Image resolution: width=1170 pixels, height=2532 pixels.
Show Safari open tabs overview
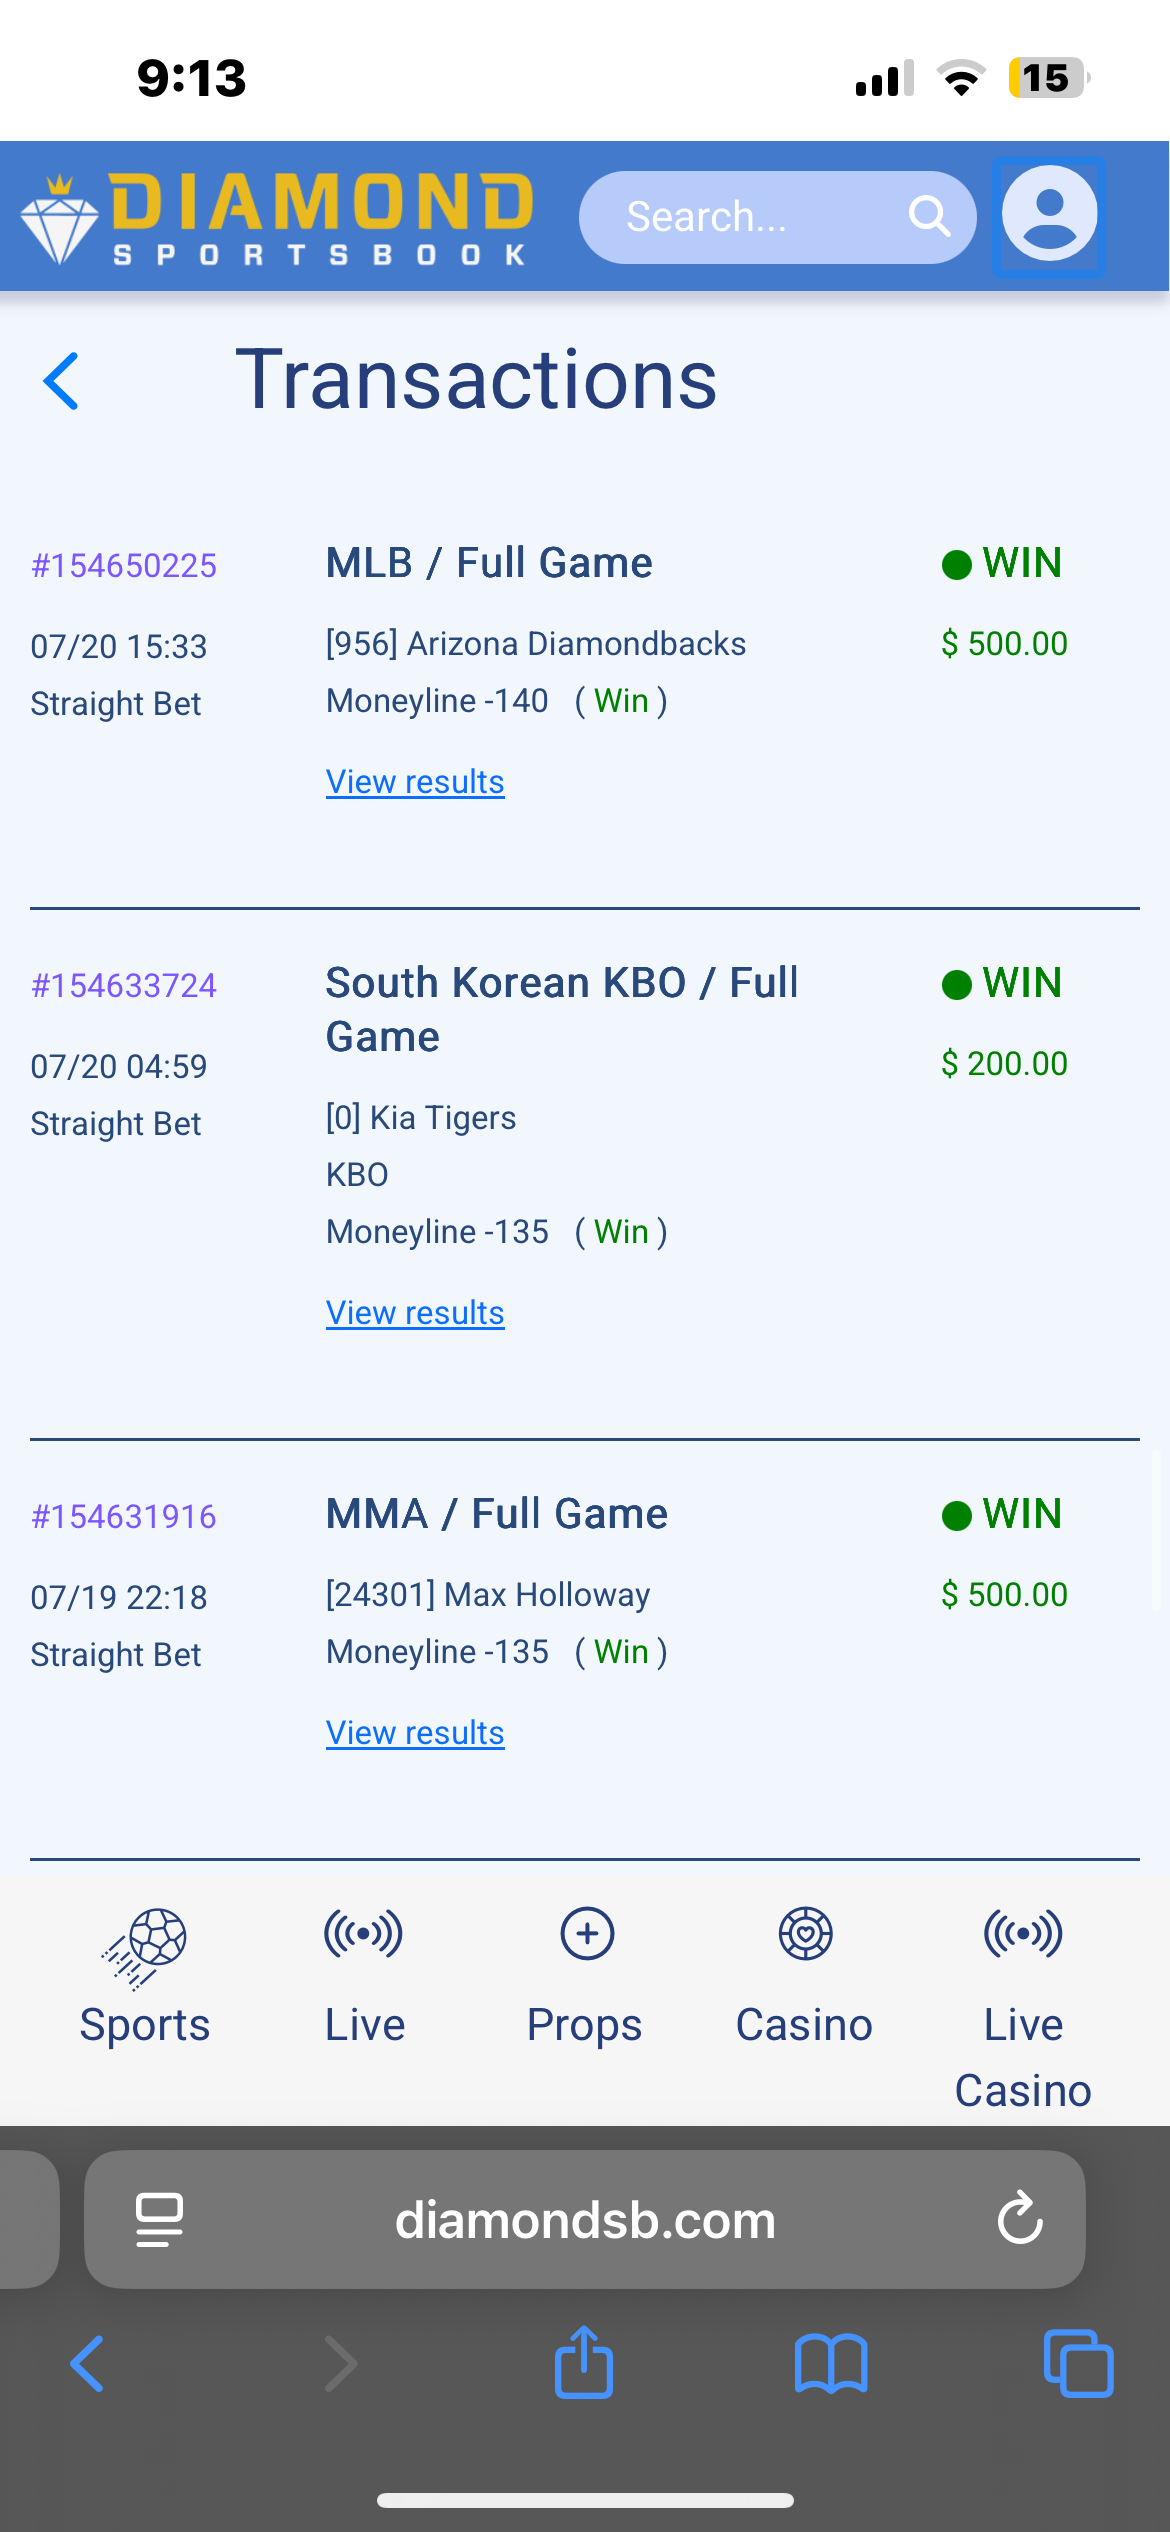(x=1078, y=2364)
